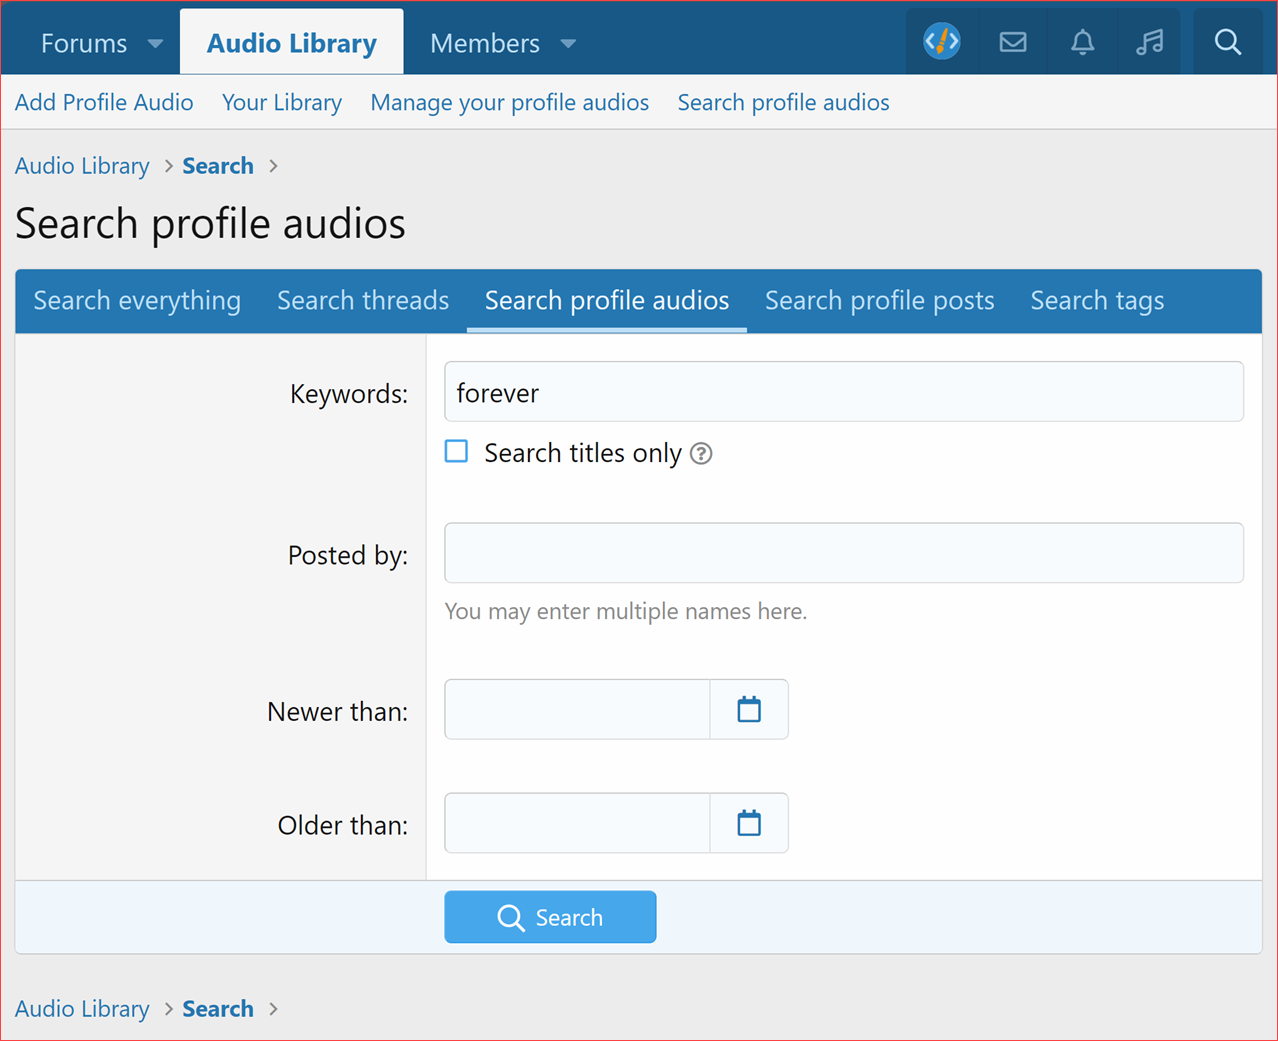The width and height of the screenshot is (1278, 1041).
Task: Click the code brackets icon in navbar
Action: tap(941, 42)
